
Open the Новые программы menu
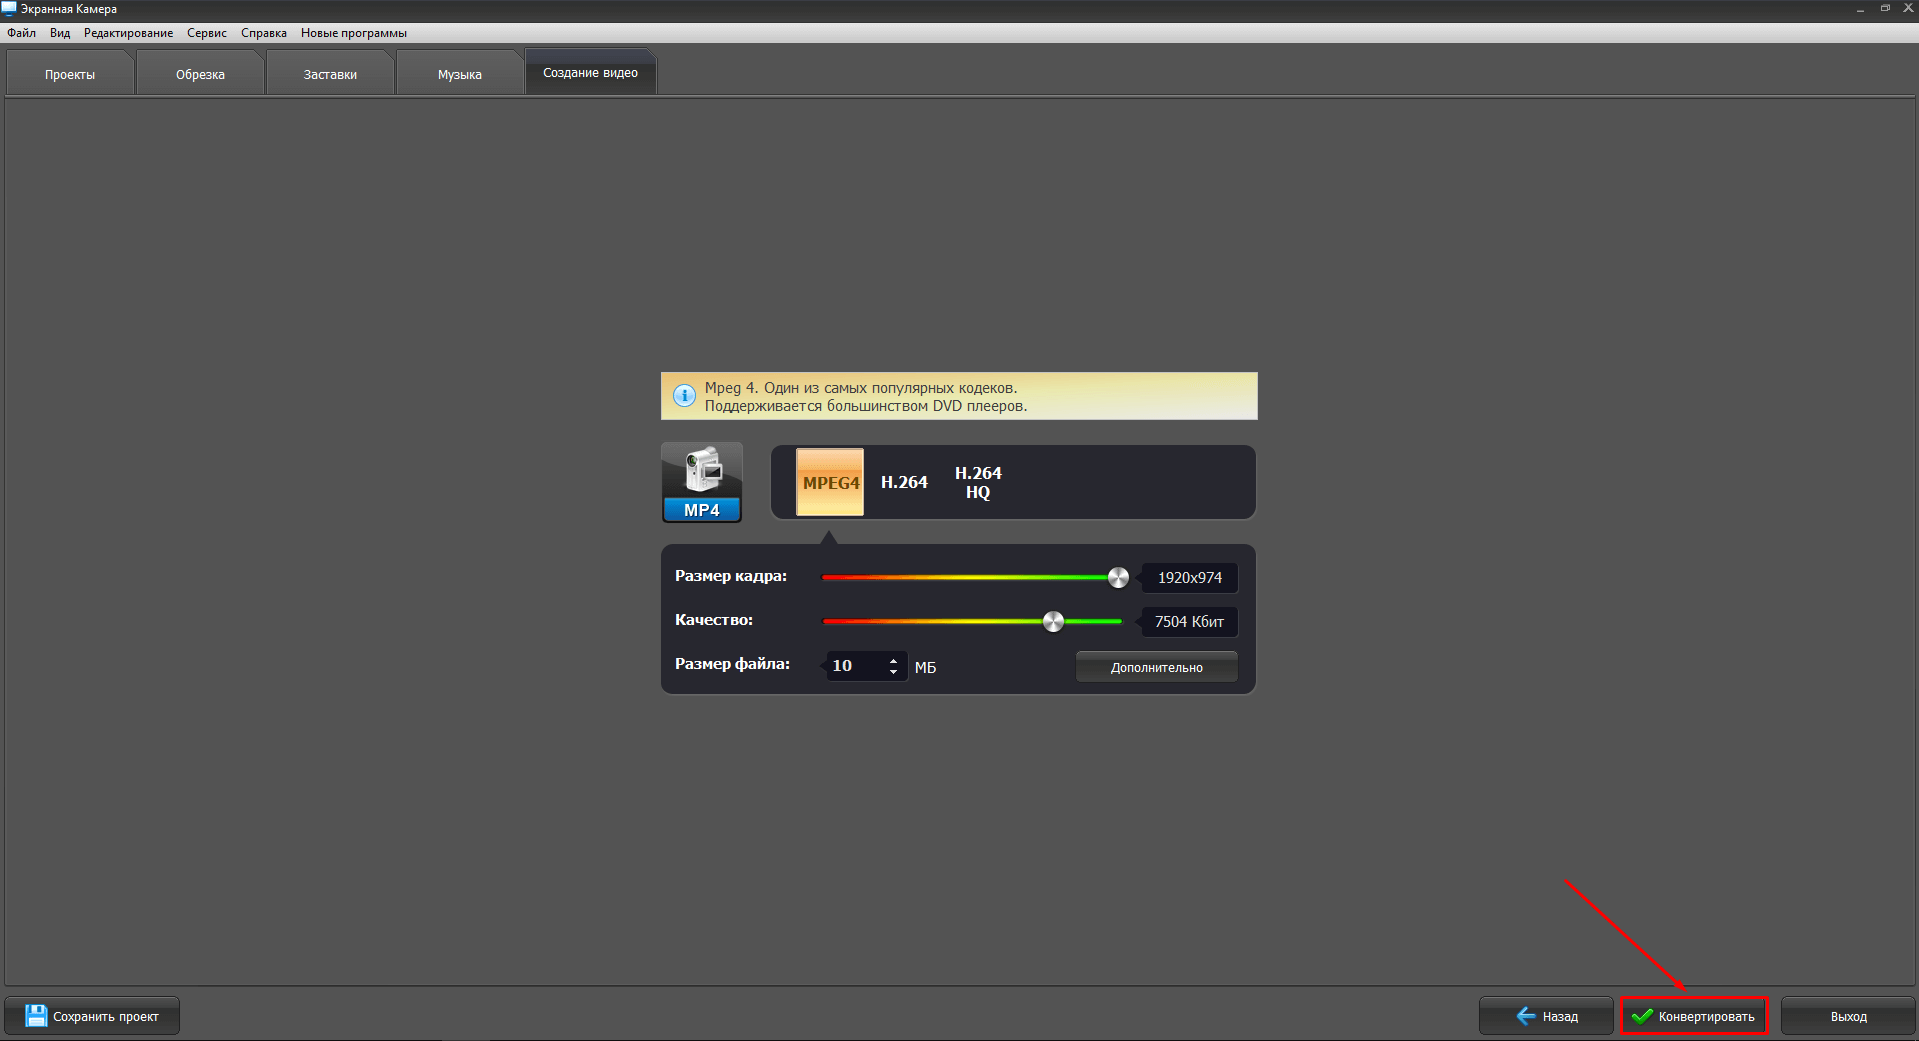coord(354,33)
